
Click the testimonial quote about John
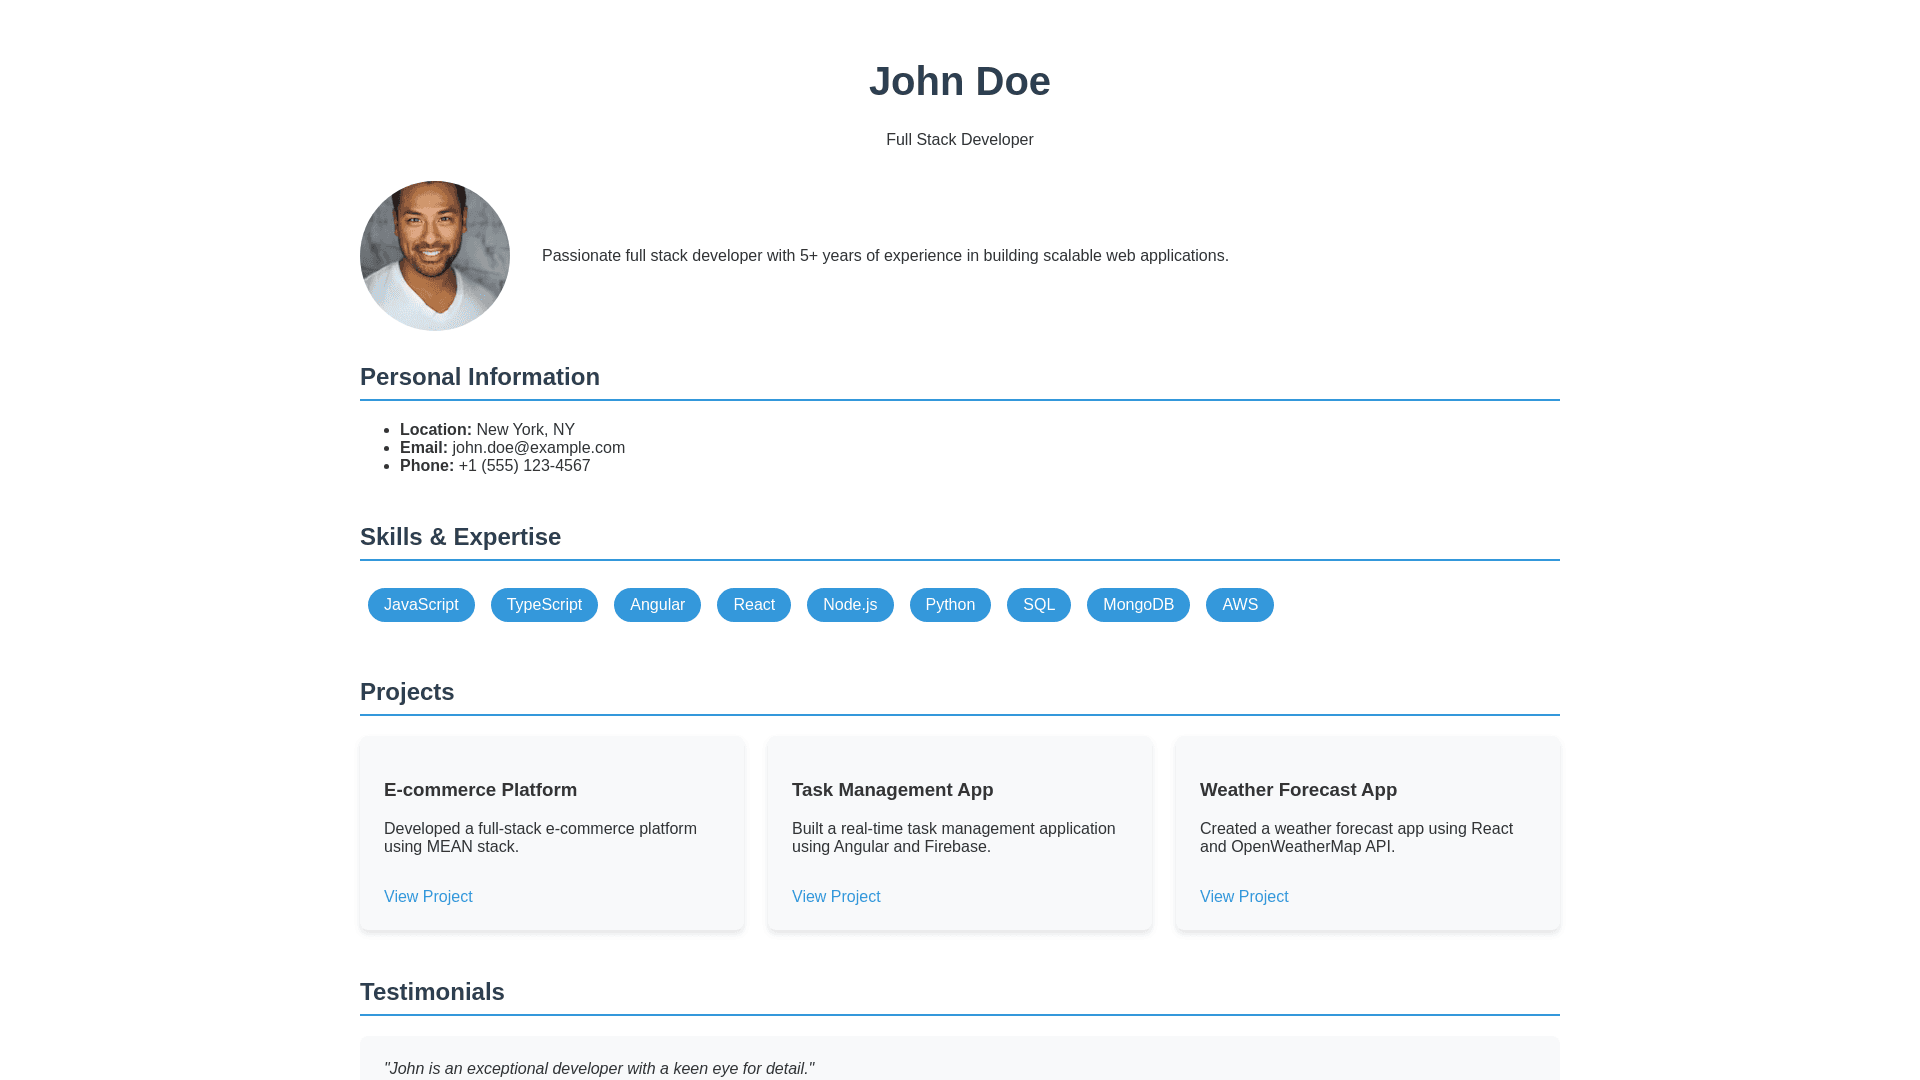point(599,1068)
